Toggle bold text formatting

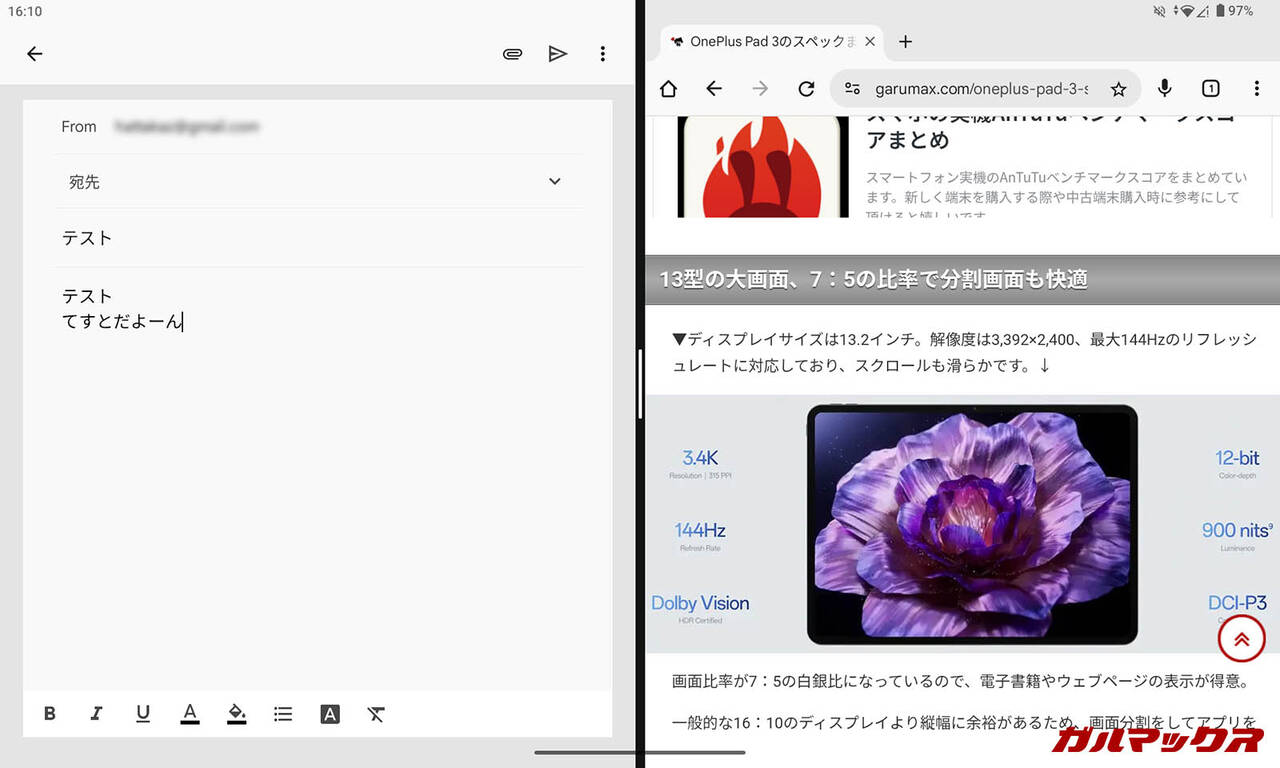pos(50,714)
